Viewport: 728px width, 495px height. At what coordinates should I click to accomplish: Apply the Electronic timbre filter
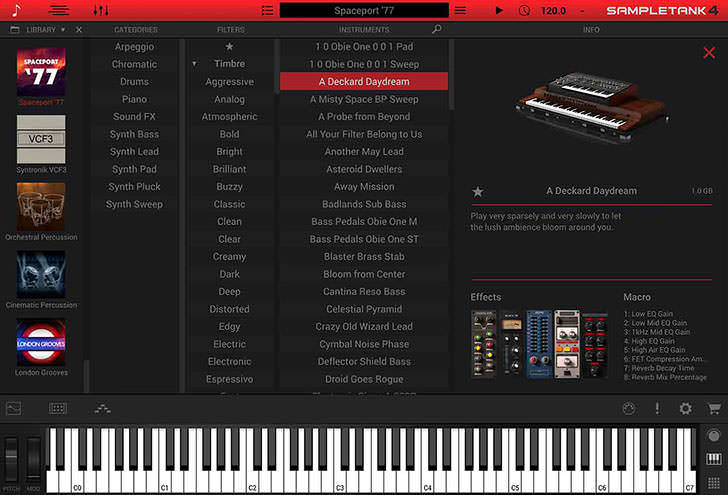coord(229,362)
